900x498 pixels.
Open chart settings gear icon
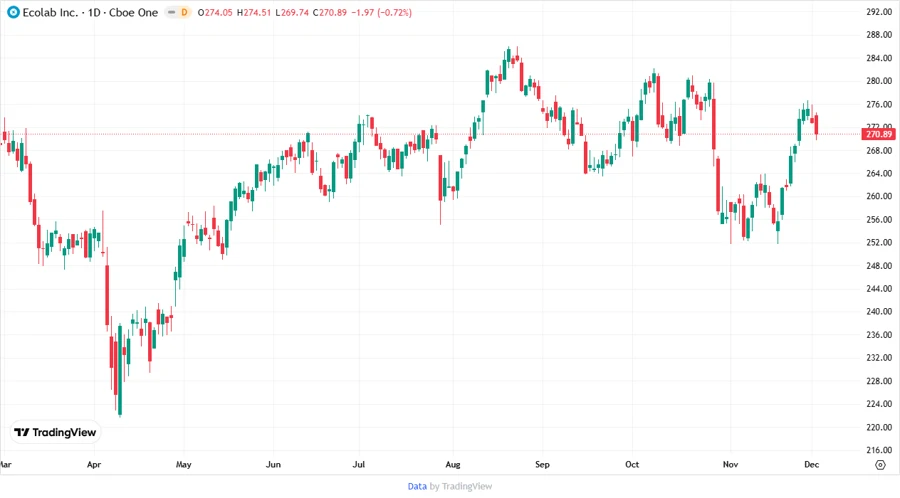[x=880, y=465]
